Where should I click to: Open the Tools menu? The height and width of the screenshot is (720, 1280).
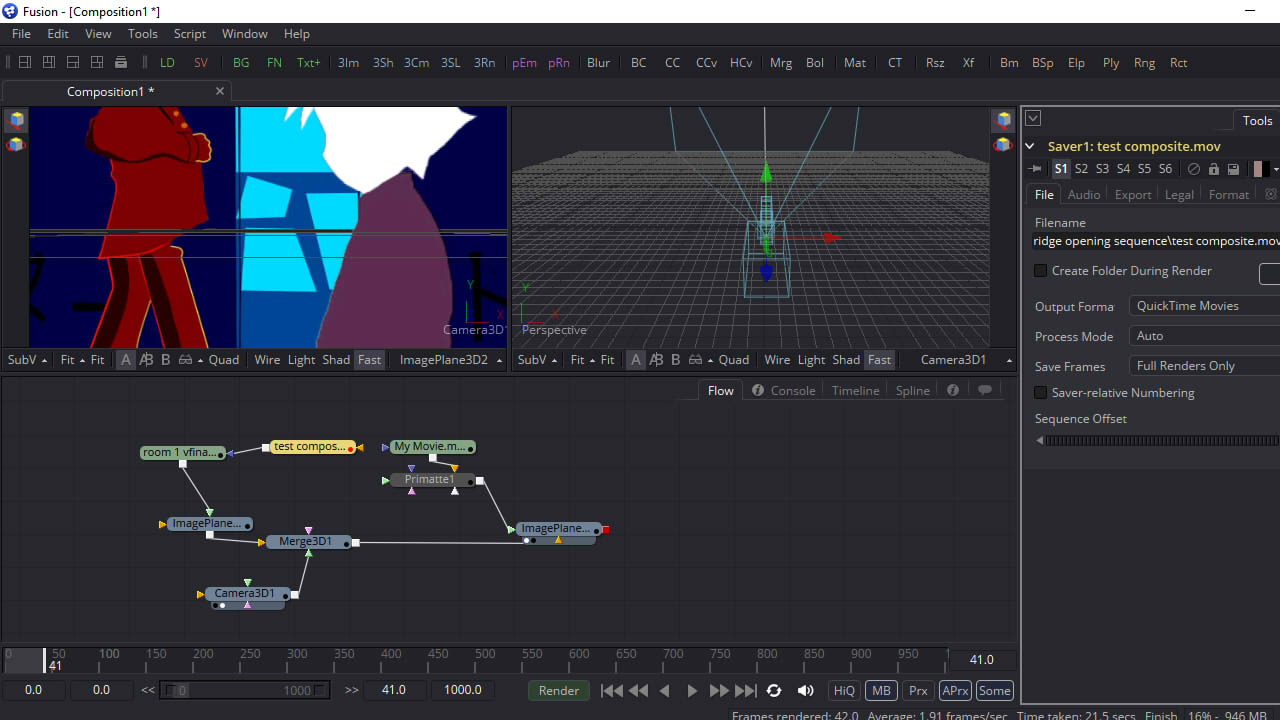pos(143,34)
